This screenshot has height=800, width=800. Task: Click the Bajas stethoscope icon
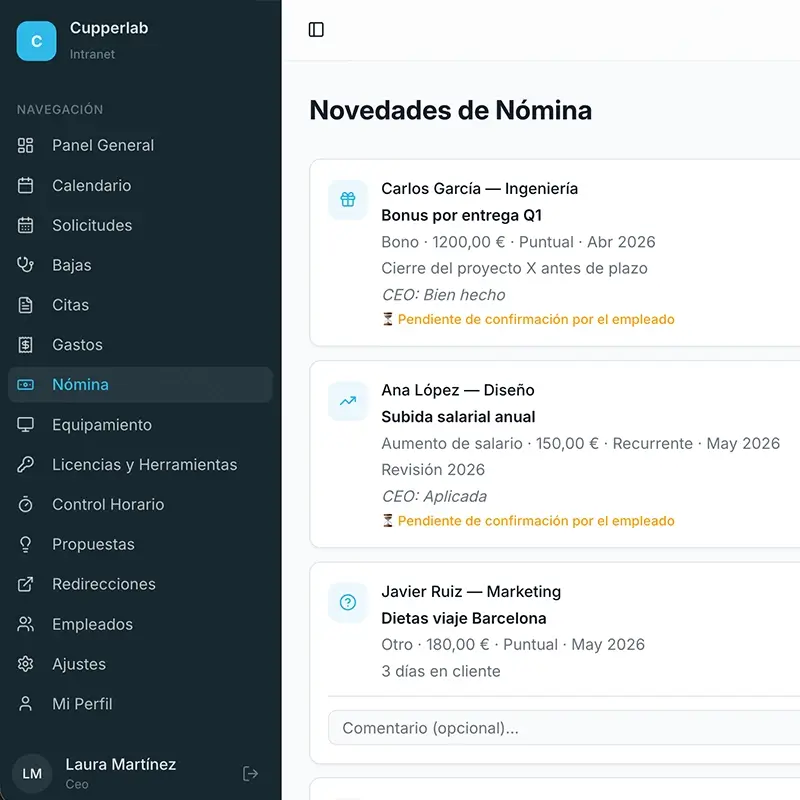[x=25, y=265]
